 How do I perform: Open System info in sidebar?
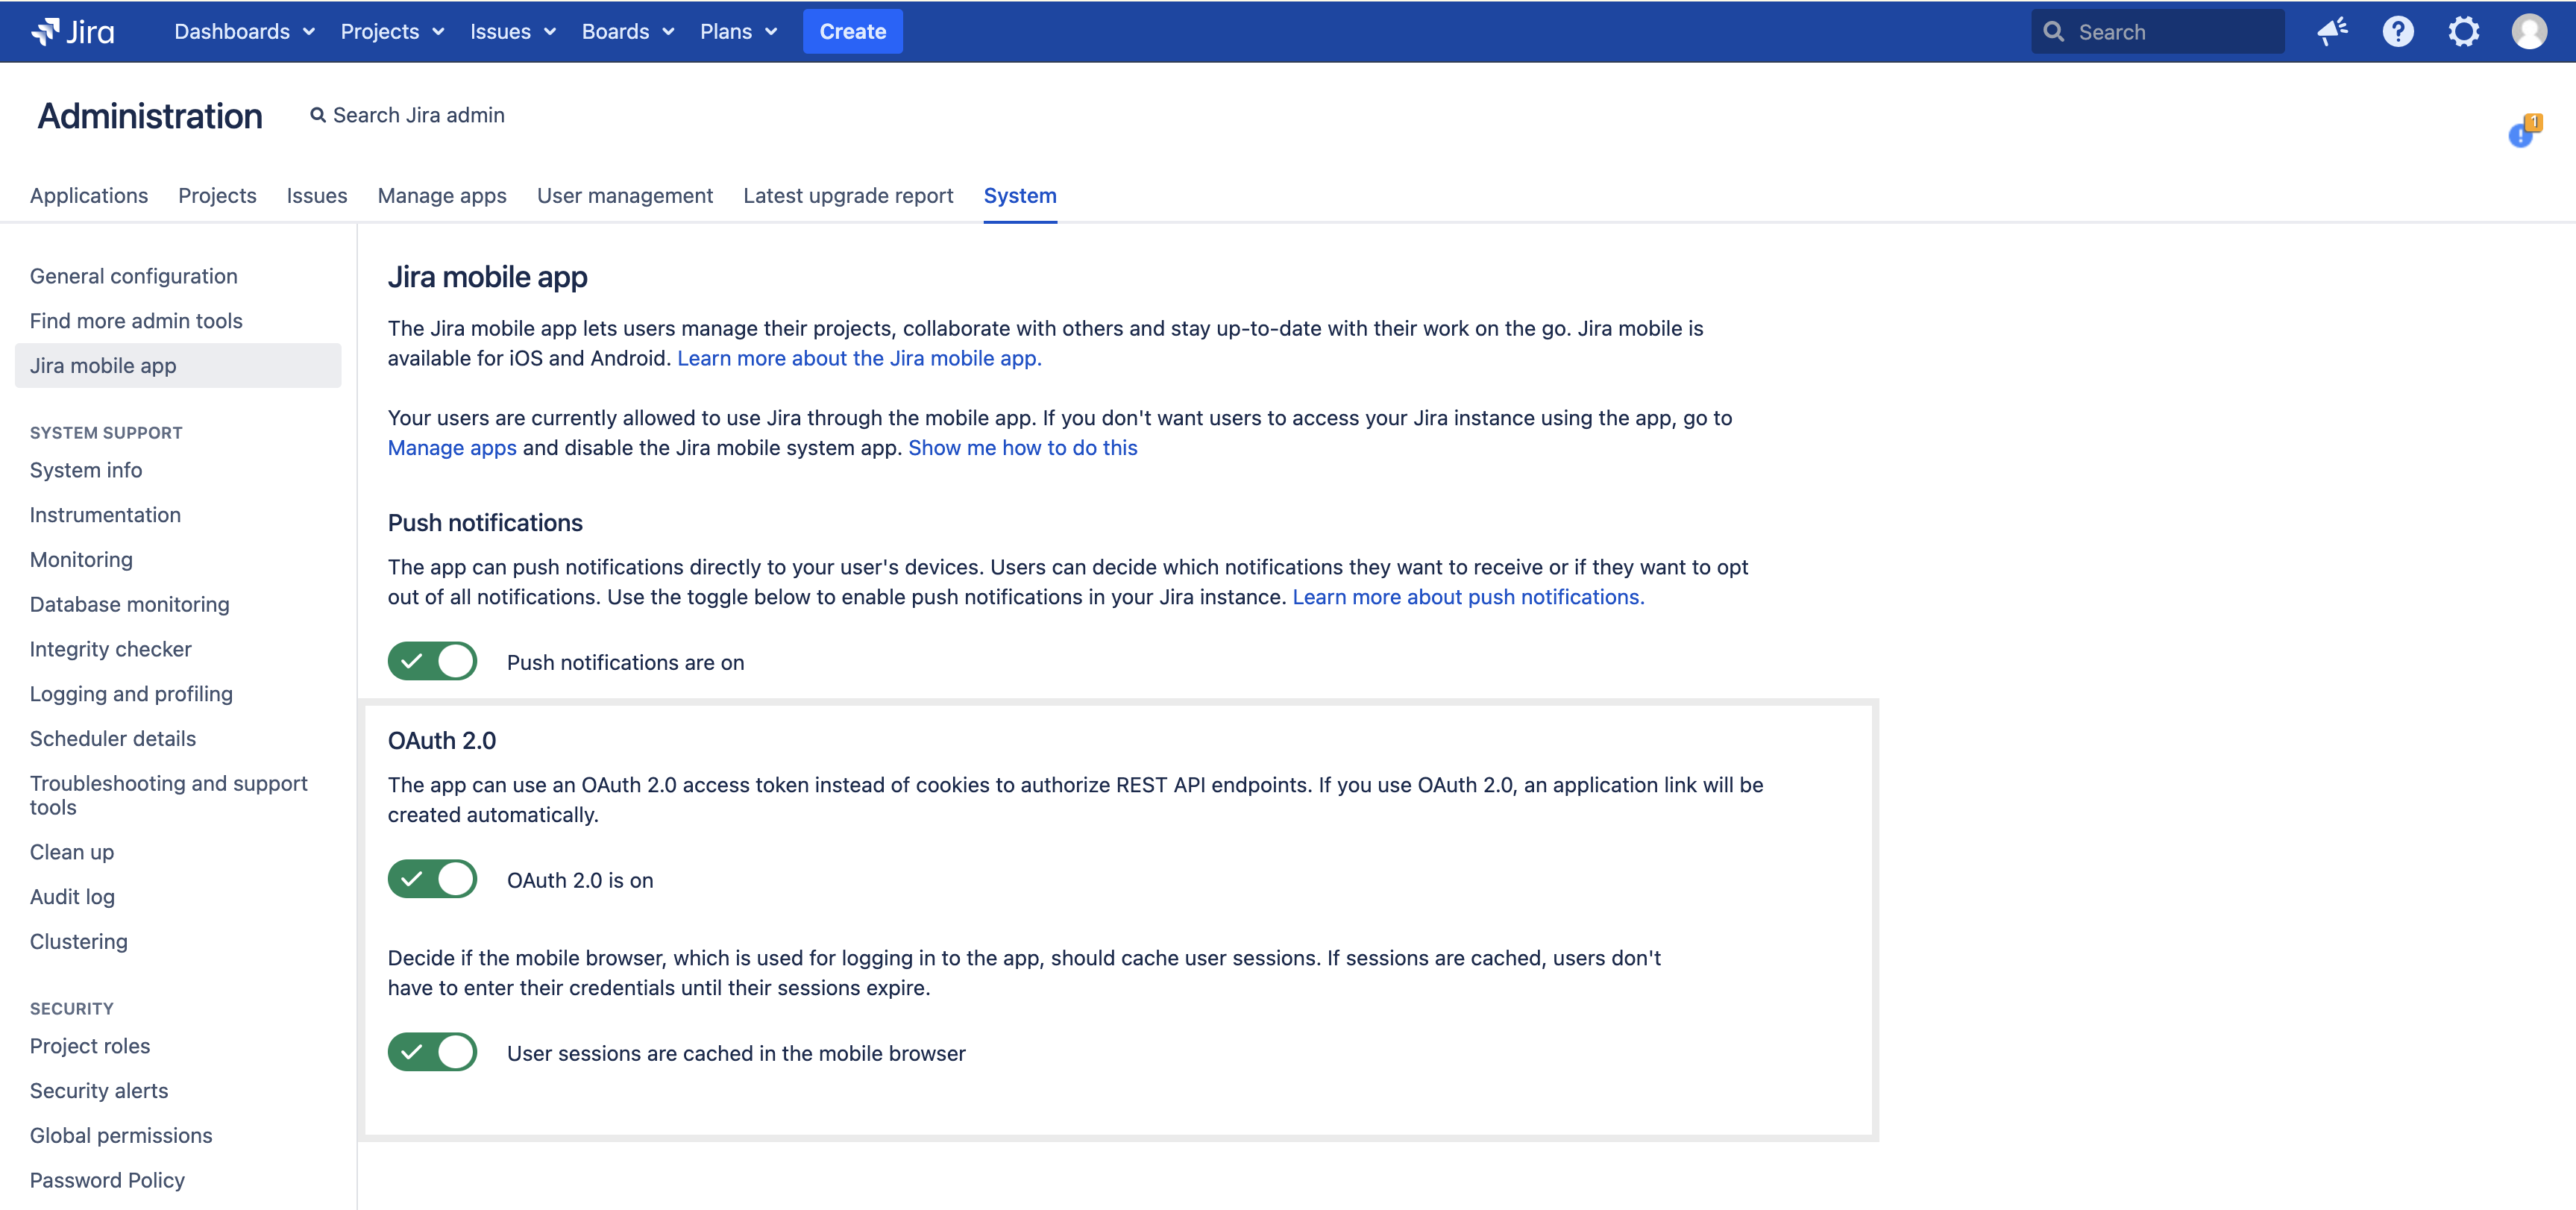point(86,470)
